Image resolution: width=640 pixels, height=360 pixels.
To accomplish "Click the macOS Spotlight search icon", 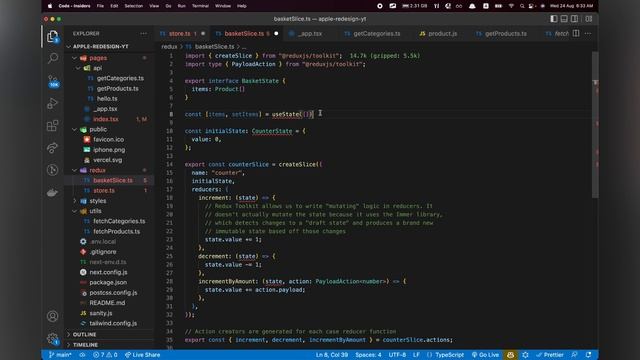I will coord(522,6).
